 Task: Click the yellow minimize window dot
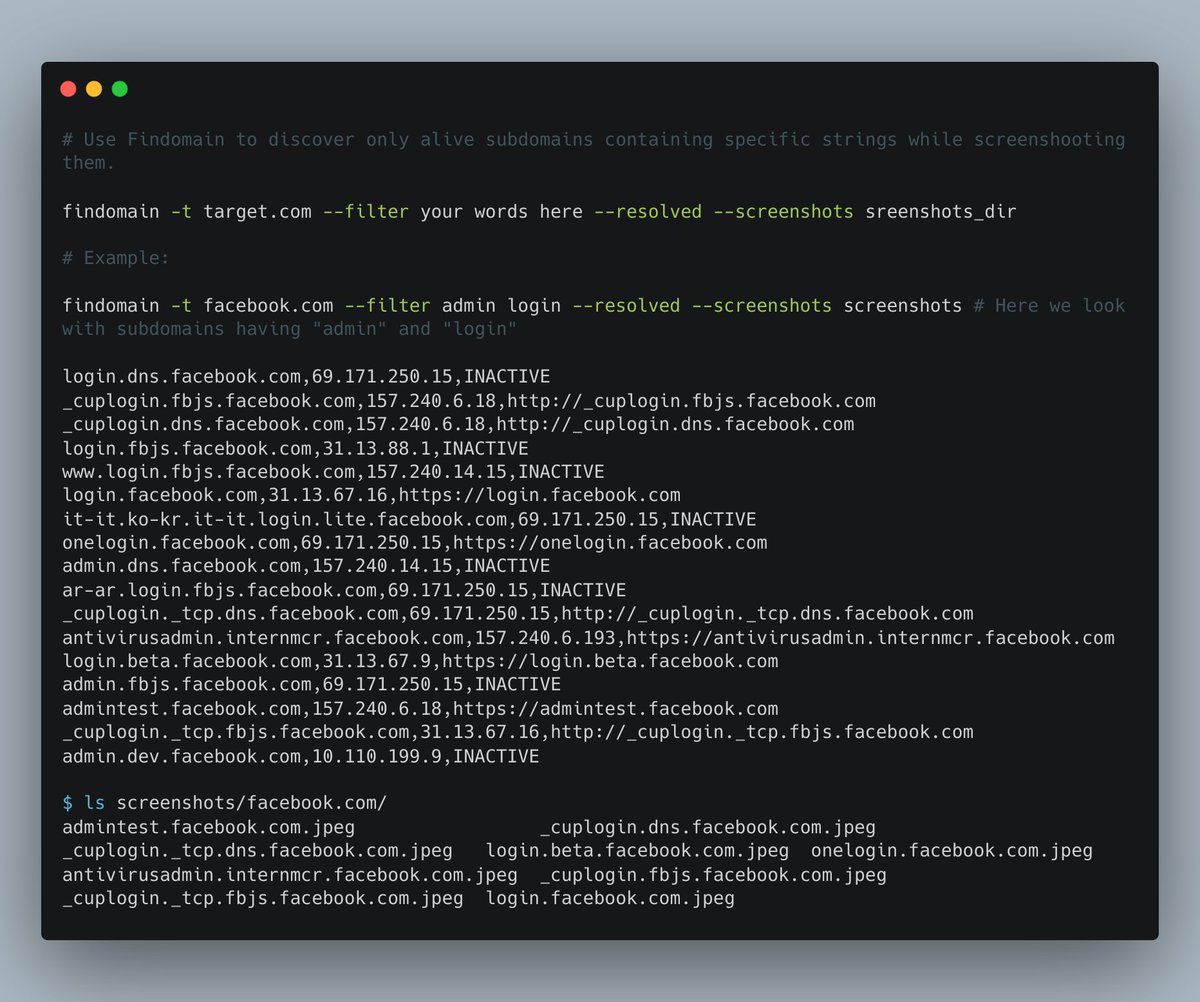tap(94, 89)
